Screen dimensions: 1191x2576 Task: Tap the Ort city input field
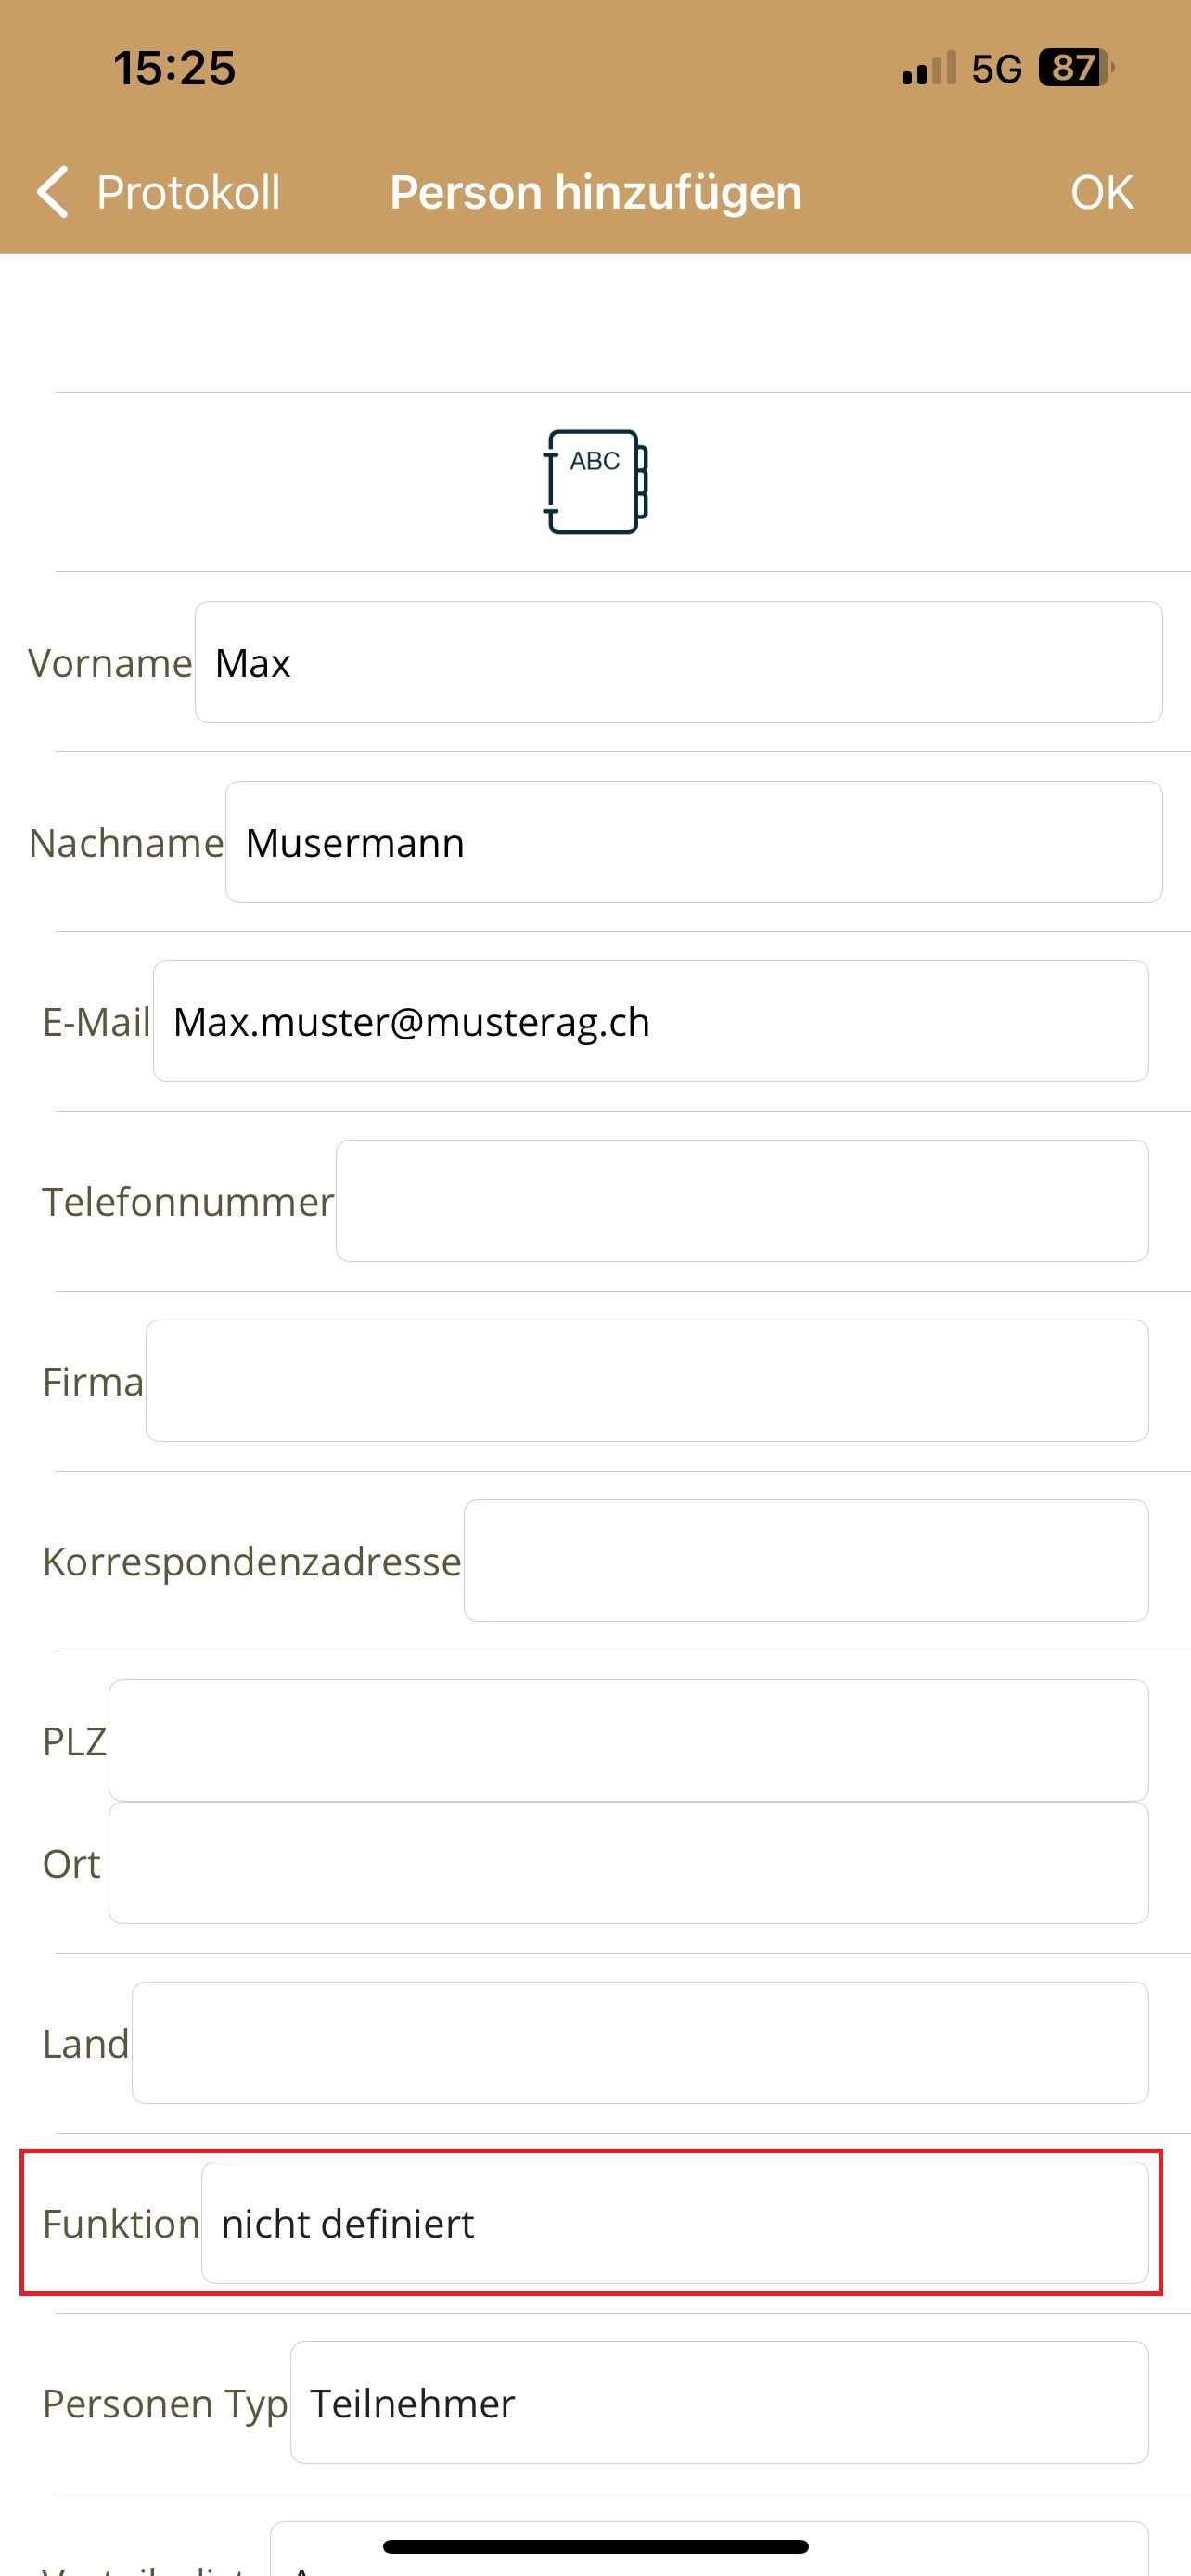click(x=628, y=1863)
